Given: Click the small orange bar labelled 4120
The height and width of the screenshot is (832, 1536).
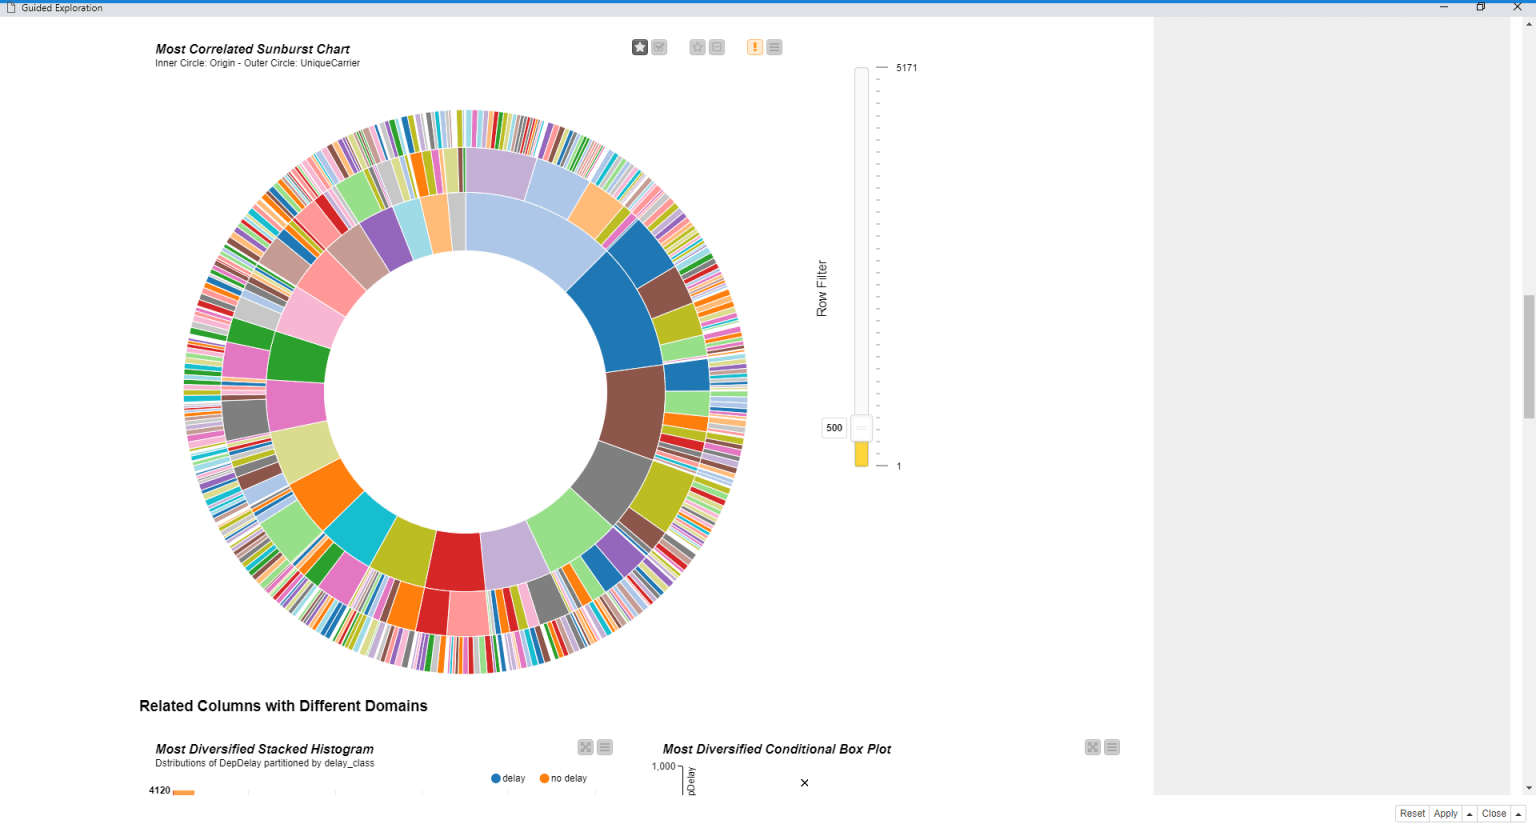Looking at the screenshot, I should pos(183,792).
